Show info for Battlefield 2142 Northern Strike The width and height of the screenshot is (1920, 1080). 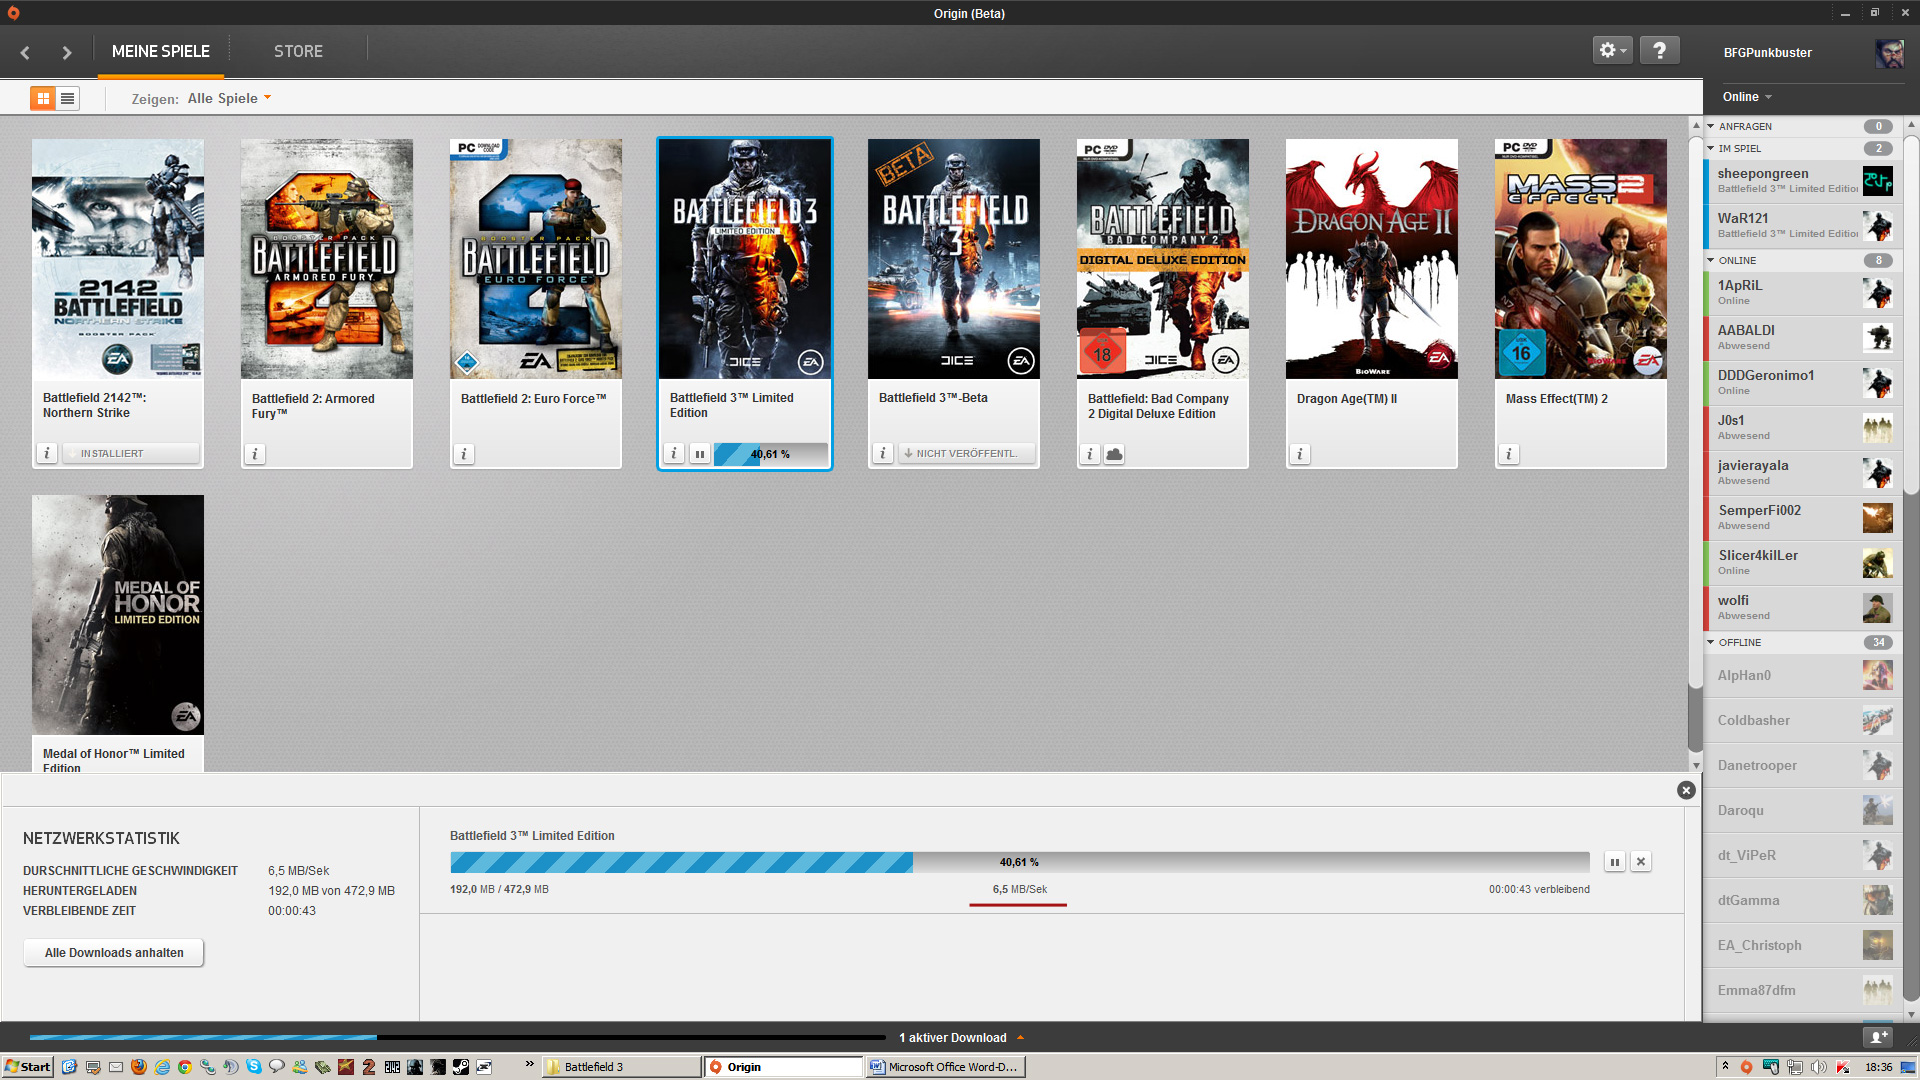(46, 453)
